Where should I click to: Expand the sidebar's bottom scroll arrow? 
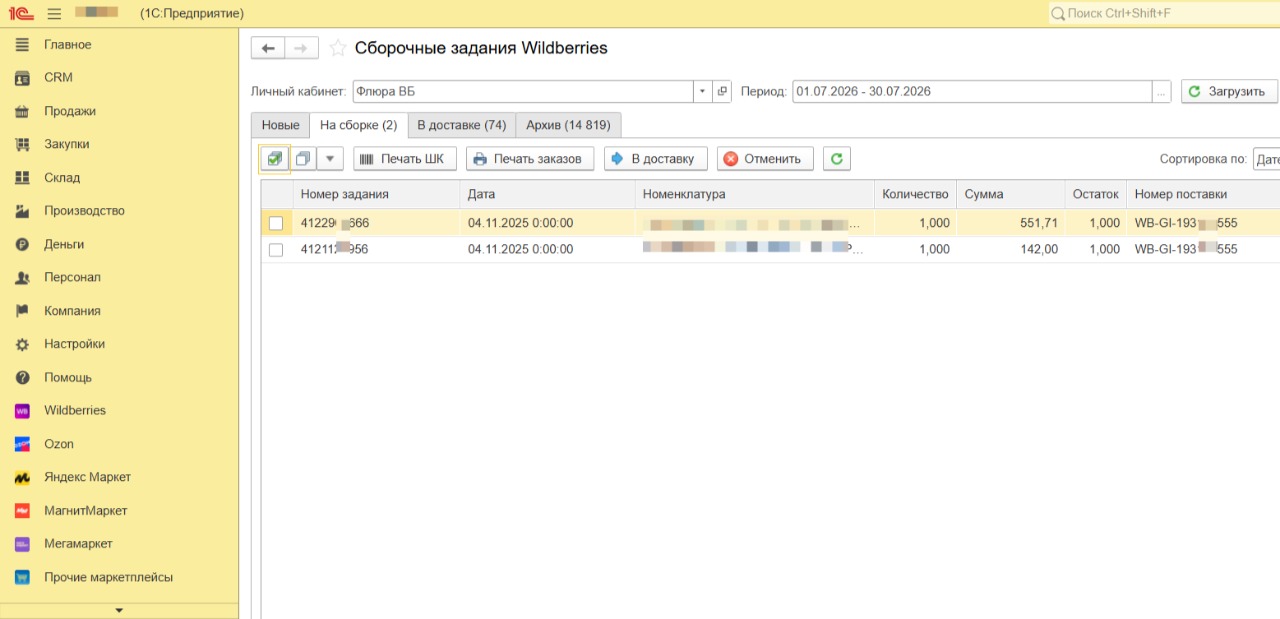click(x=119, y=610)
